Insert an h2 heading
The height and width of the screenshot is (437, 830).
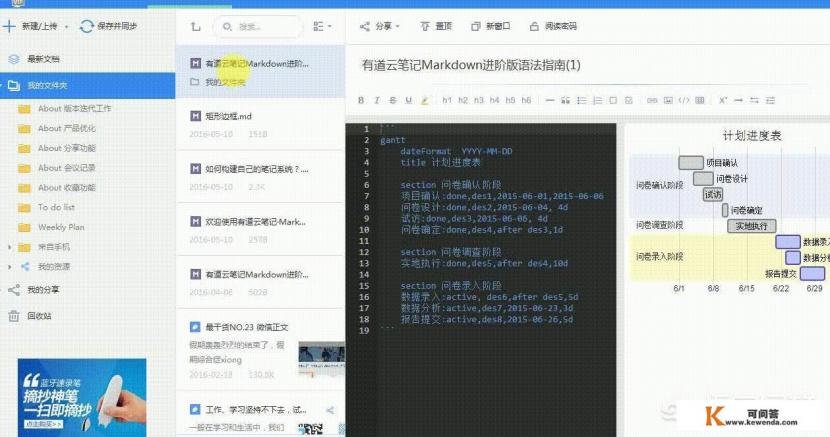point(463,100)
